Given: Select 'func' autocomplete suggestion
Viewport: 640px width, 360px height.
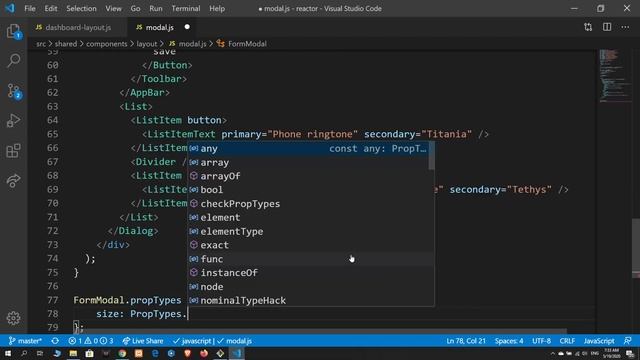Looking at the screenshot, I should click(308, 259).
